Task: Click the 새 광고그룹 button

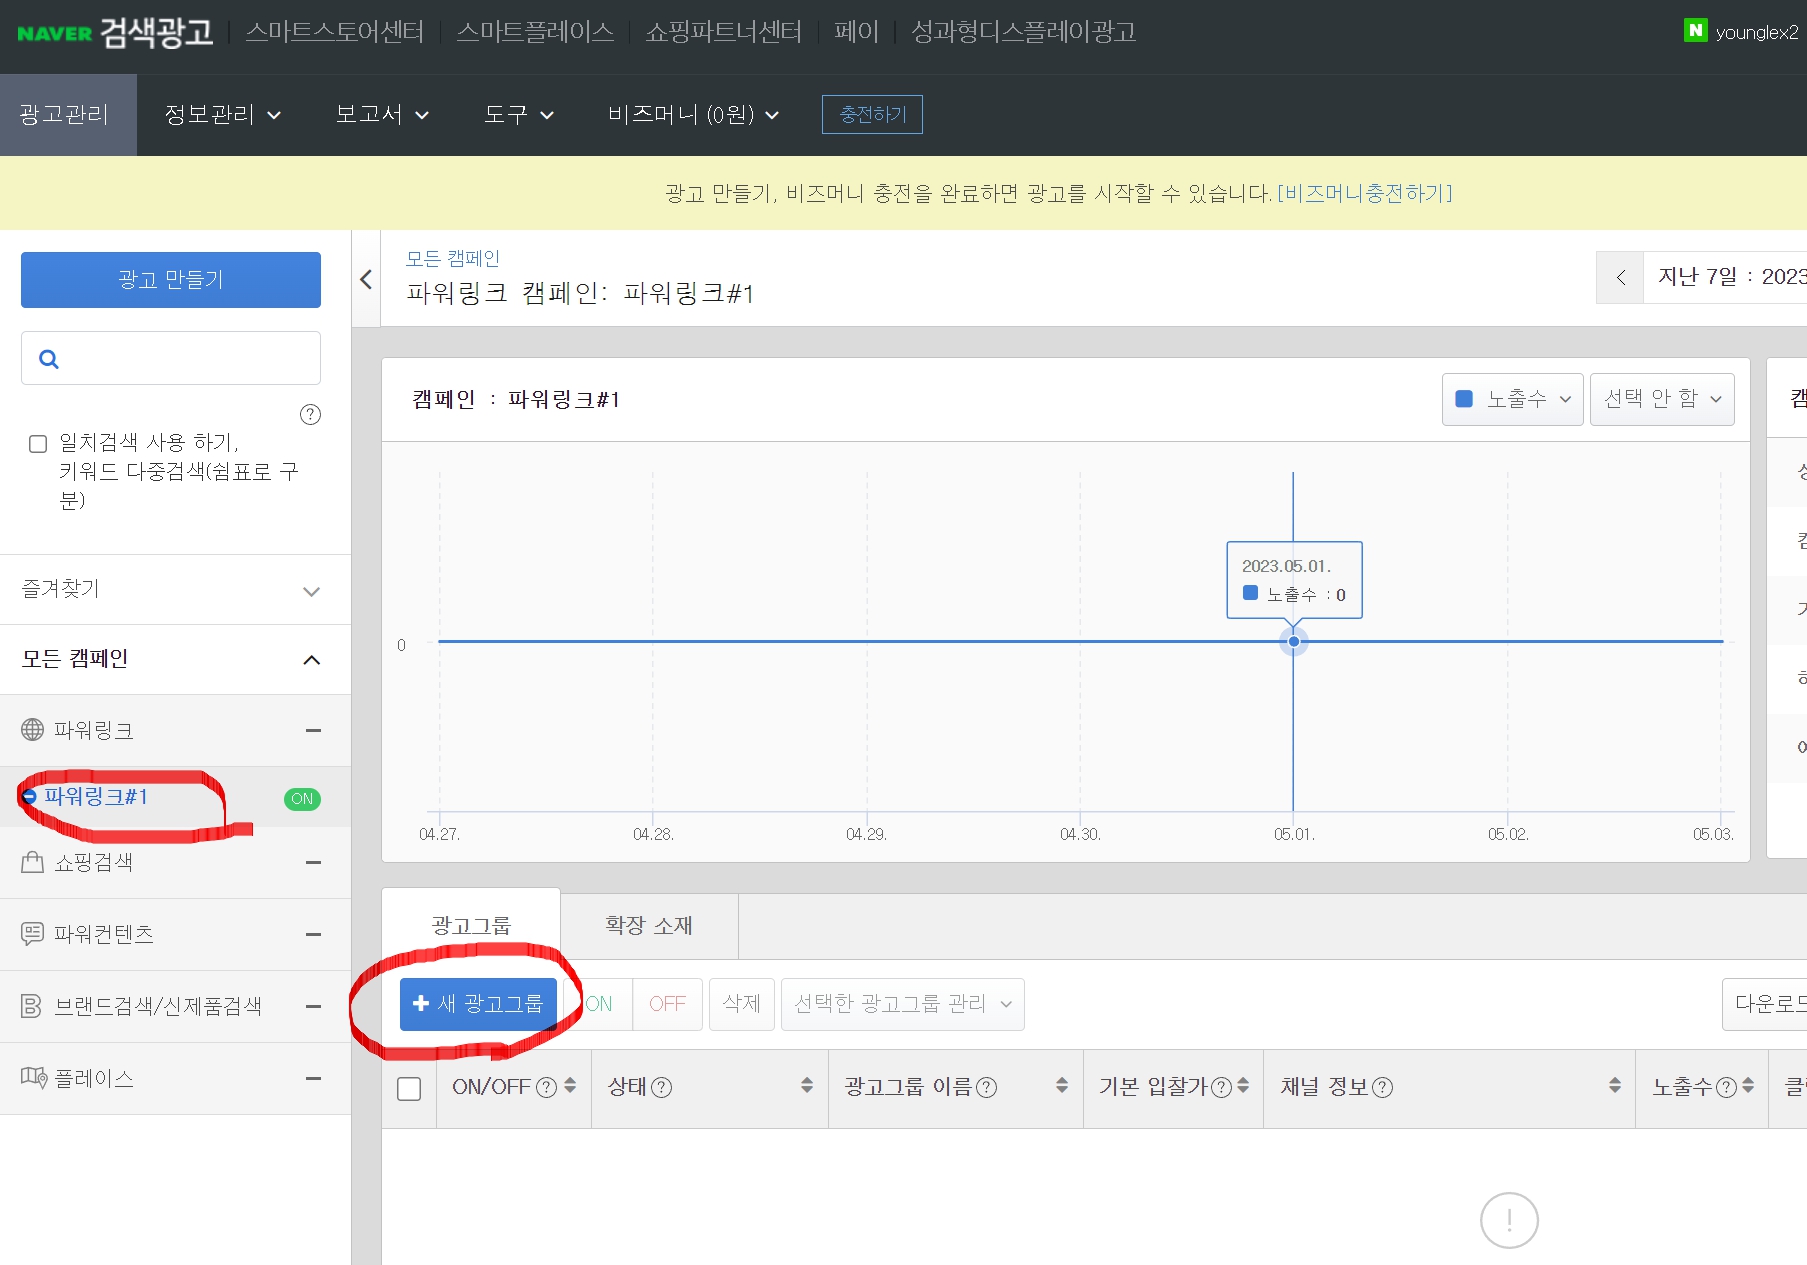Action: click(478, 1004)
